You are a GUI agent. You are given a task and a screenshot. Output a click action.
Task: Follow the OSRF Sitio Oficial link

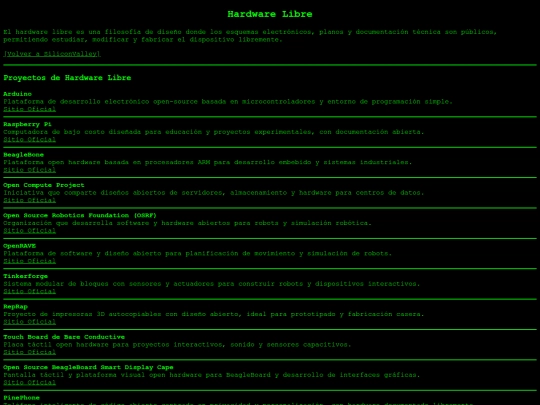click(x=30, y=231)
